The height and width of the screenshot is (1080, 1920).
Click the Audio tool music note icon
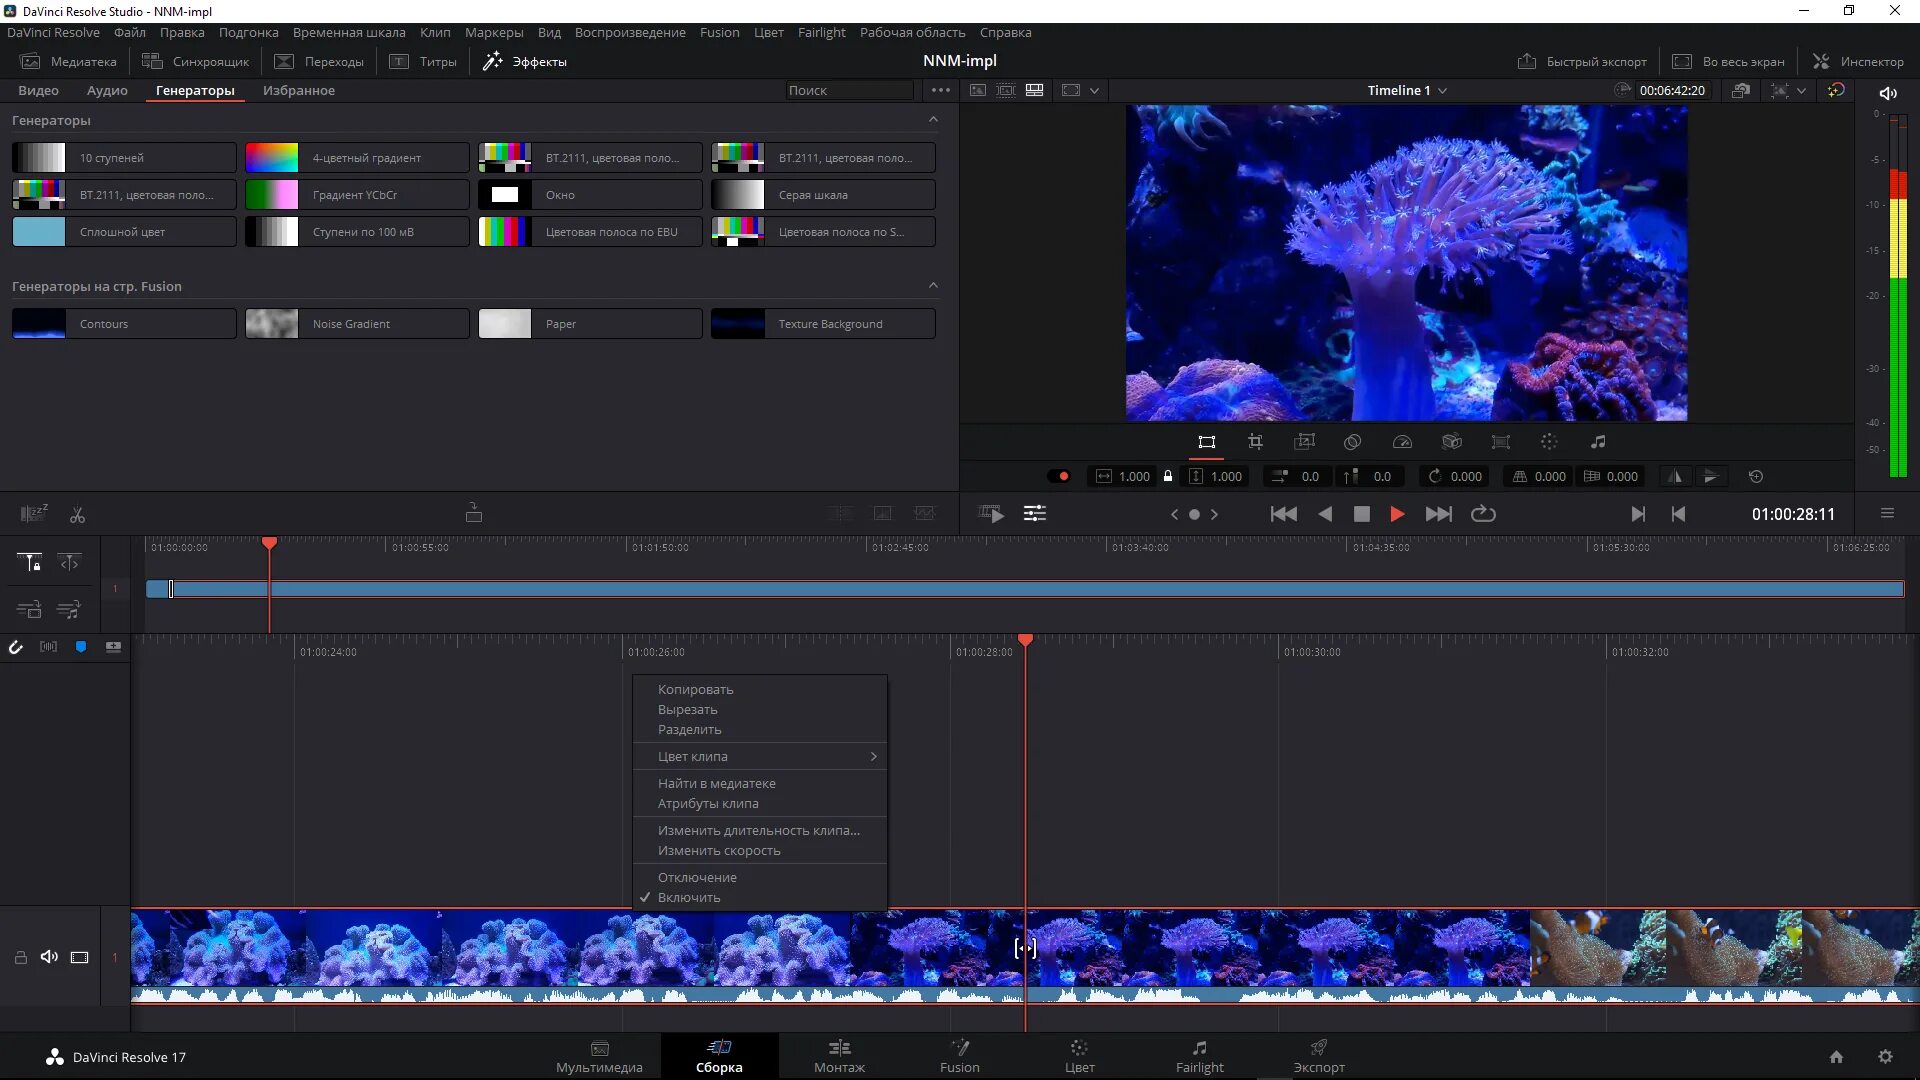(x=1598, y=442)
